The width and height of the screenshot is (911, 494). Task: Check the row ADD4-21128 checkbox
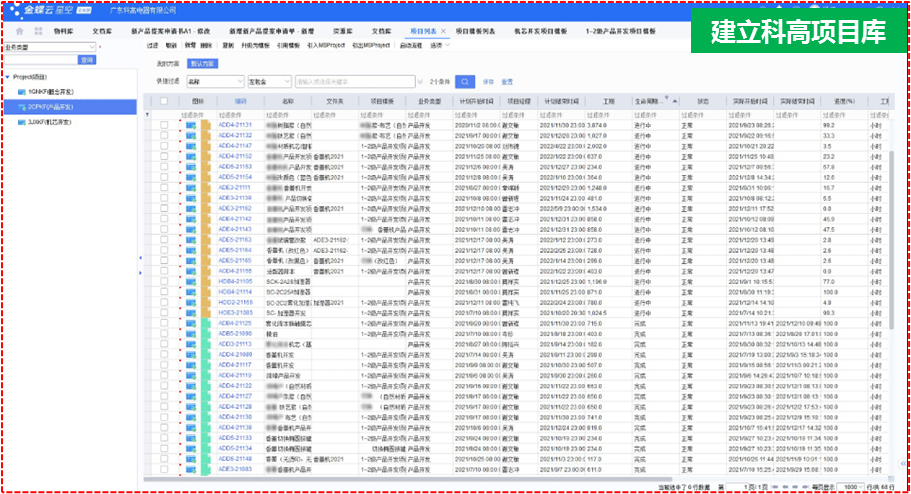164,407
